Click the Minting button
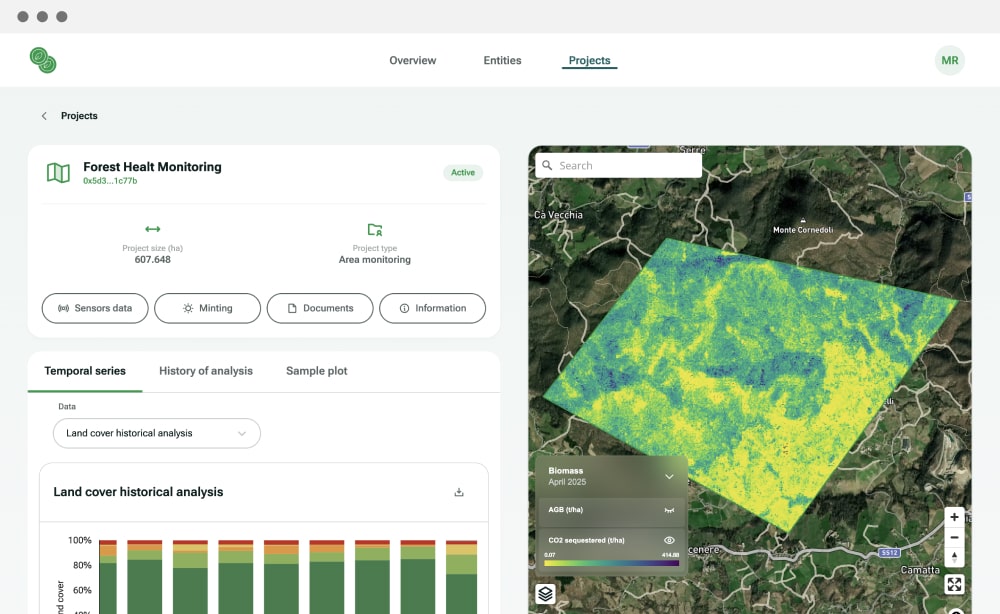This screenshot has height=614, width=1000. point(207,308)
